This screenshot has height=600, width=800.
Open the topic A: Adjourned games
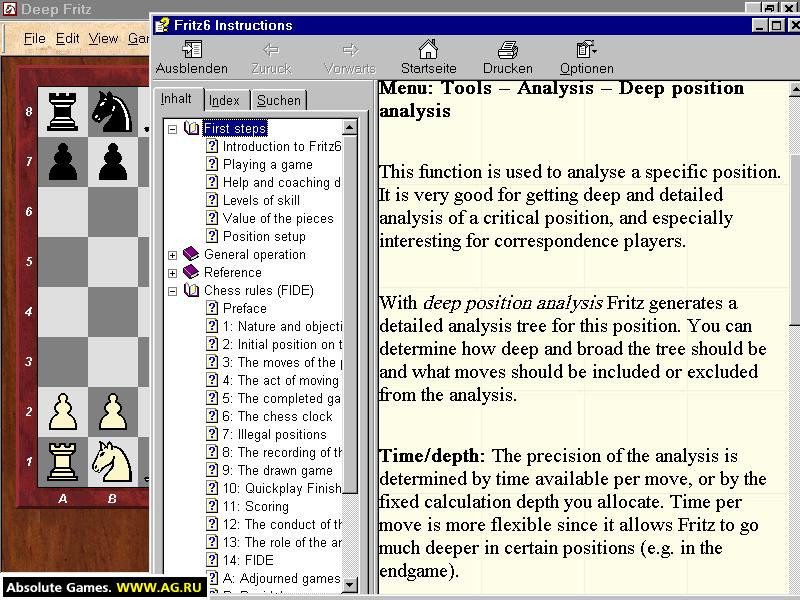coord(282,578)
